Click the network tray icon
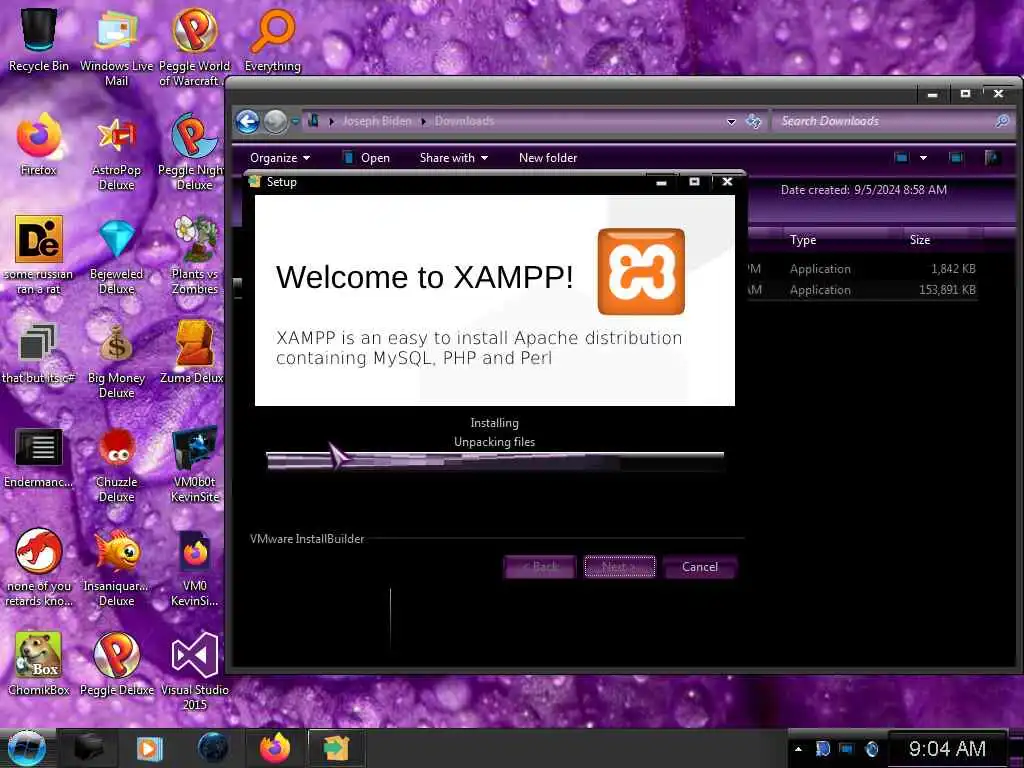1024x768 pixels. coord(847,749)
